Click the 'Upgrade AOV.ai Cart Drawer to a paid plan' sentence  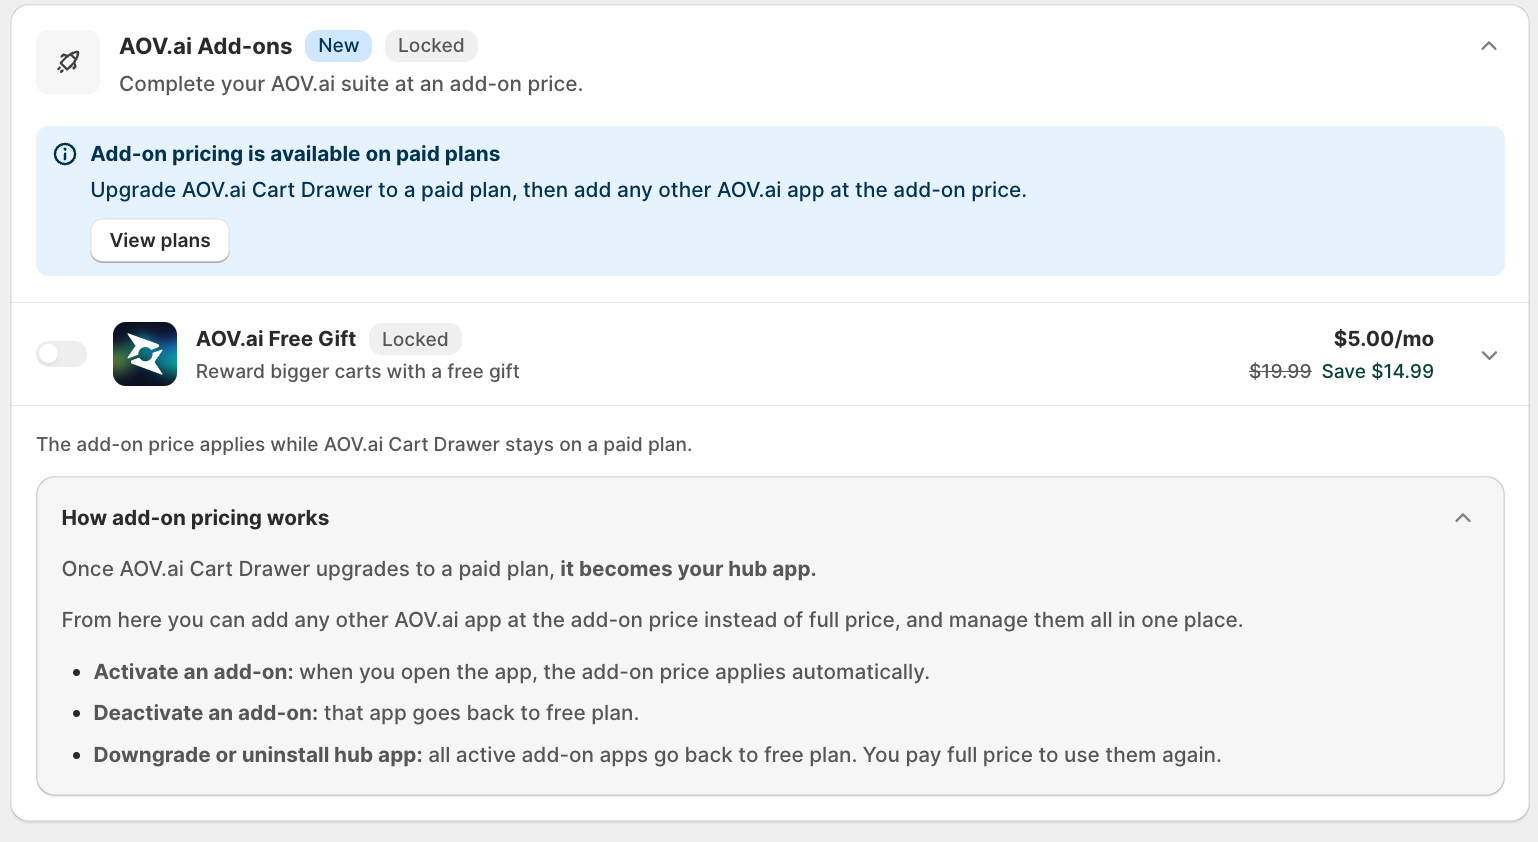(x=558, y=190)
